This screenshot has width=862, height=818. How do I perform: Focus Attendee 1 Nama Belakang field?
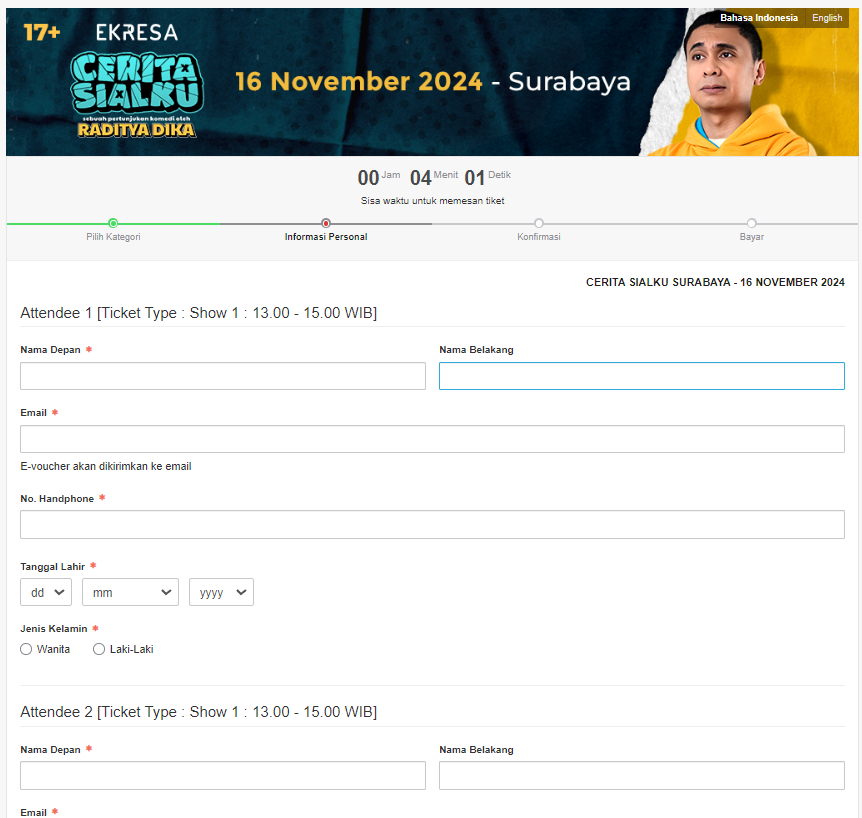pyautogui.click(x=642, y=376)
